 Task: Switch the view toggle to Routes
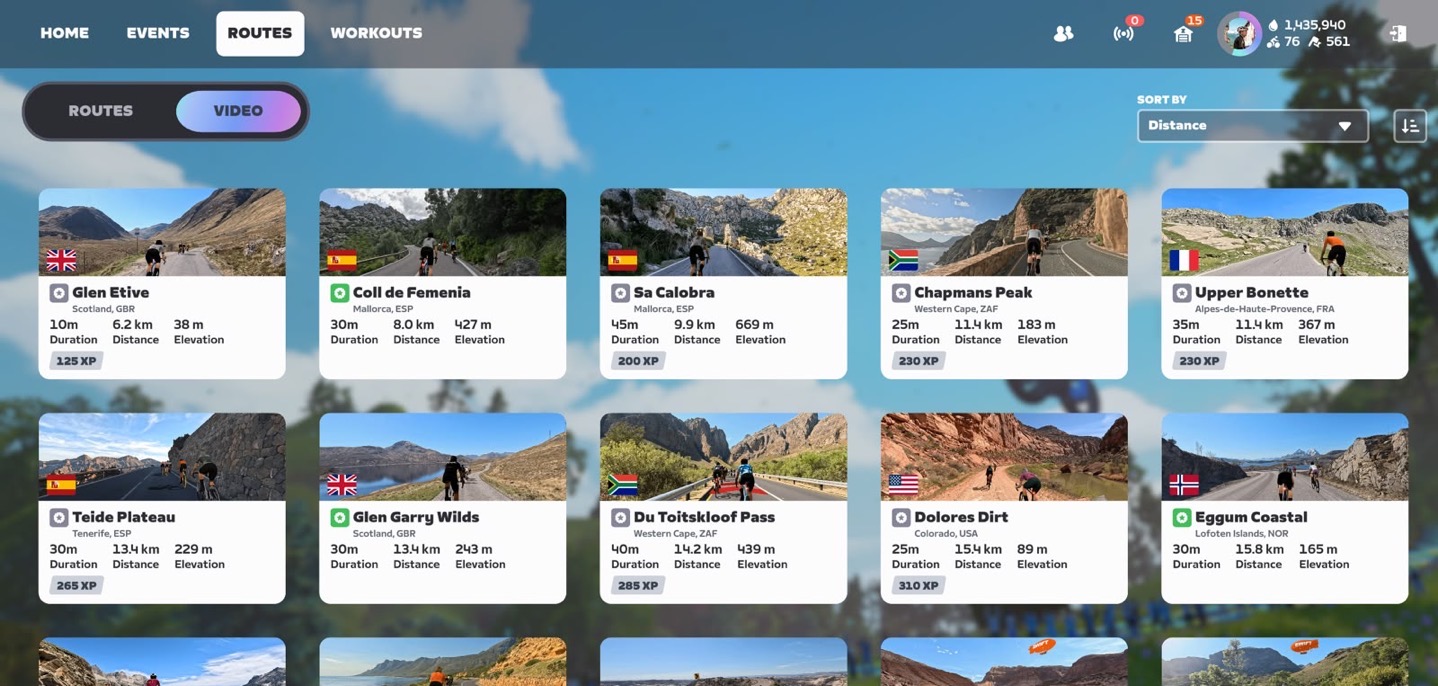pos(100,111)
